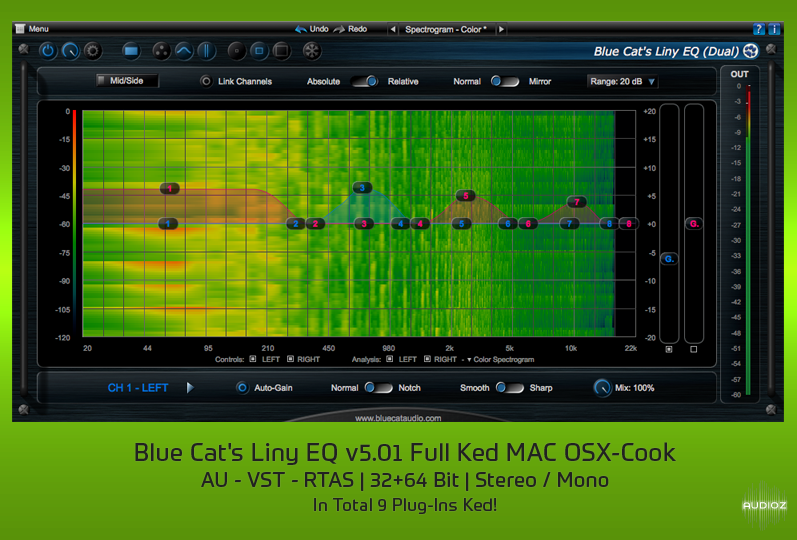Image resolution: width=797 pixels, height=540 pixels.
Task: Switch the Normal/Notch toggle
Action: coord(377,388)
